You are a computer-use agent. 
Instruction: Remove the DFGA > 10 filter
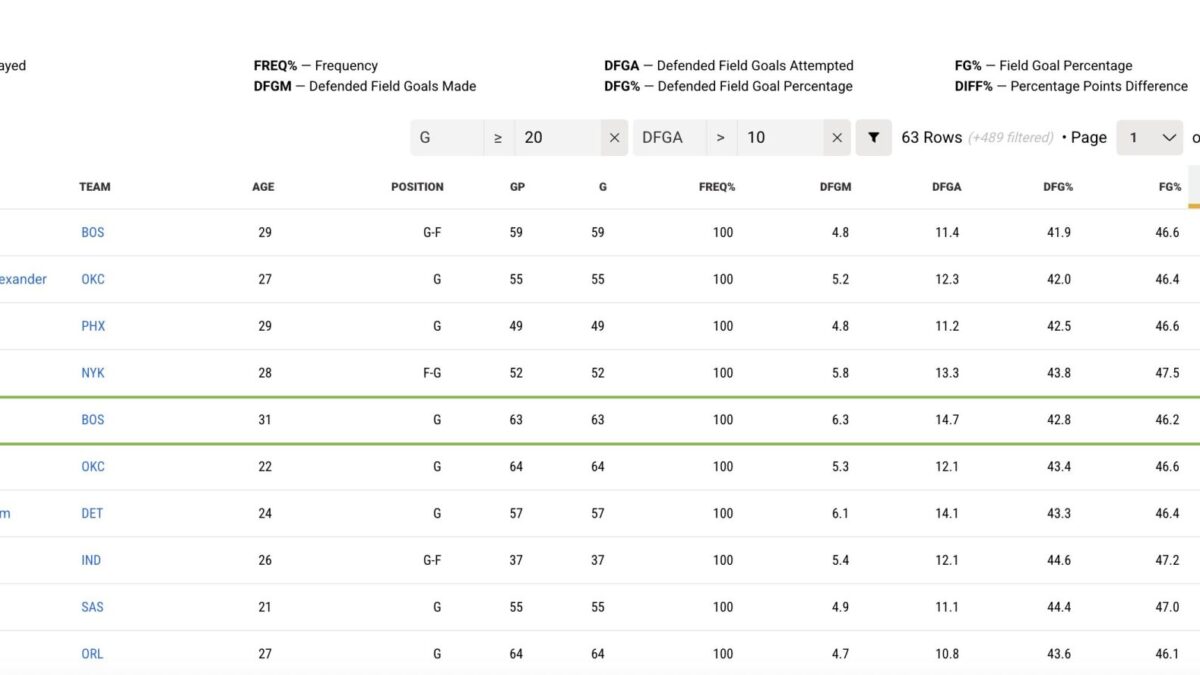pos(837,137)
